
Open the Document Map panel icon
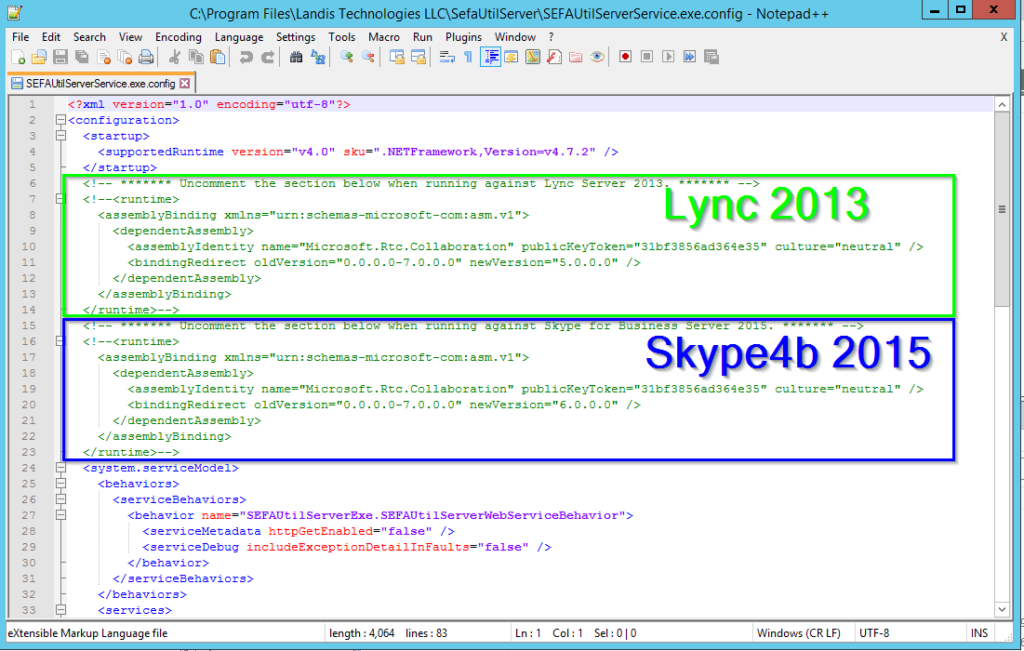click(x=533, y=57)
